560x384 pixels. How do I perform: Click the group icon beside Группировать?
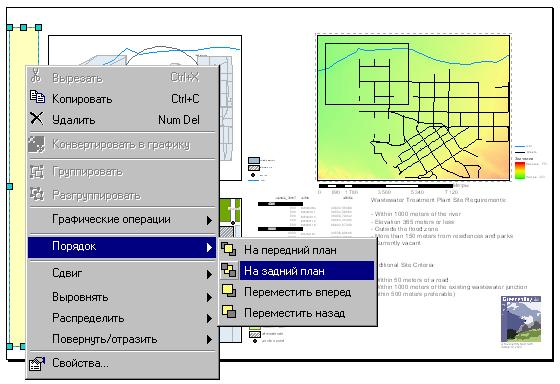[x=36, y=171]
